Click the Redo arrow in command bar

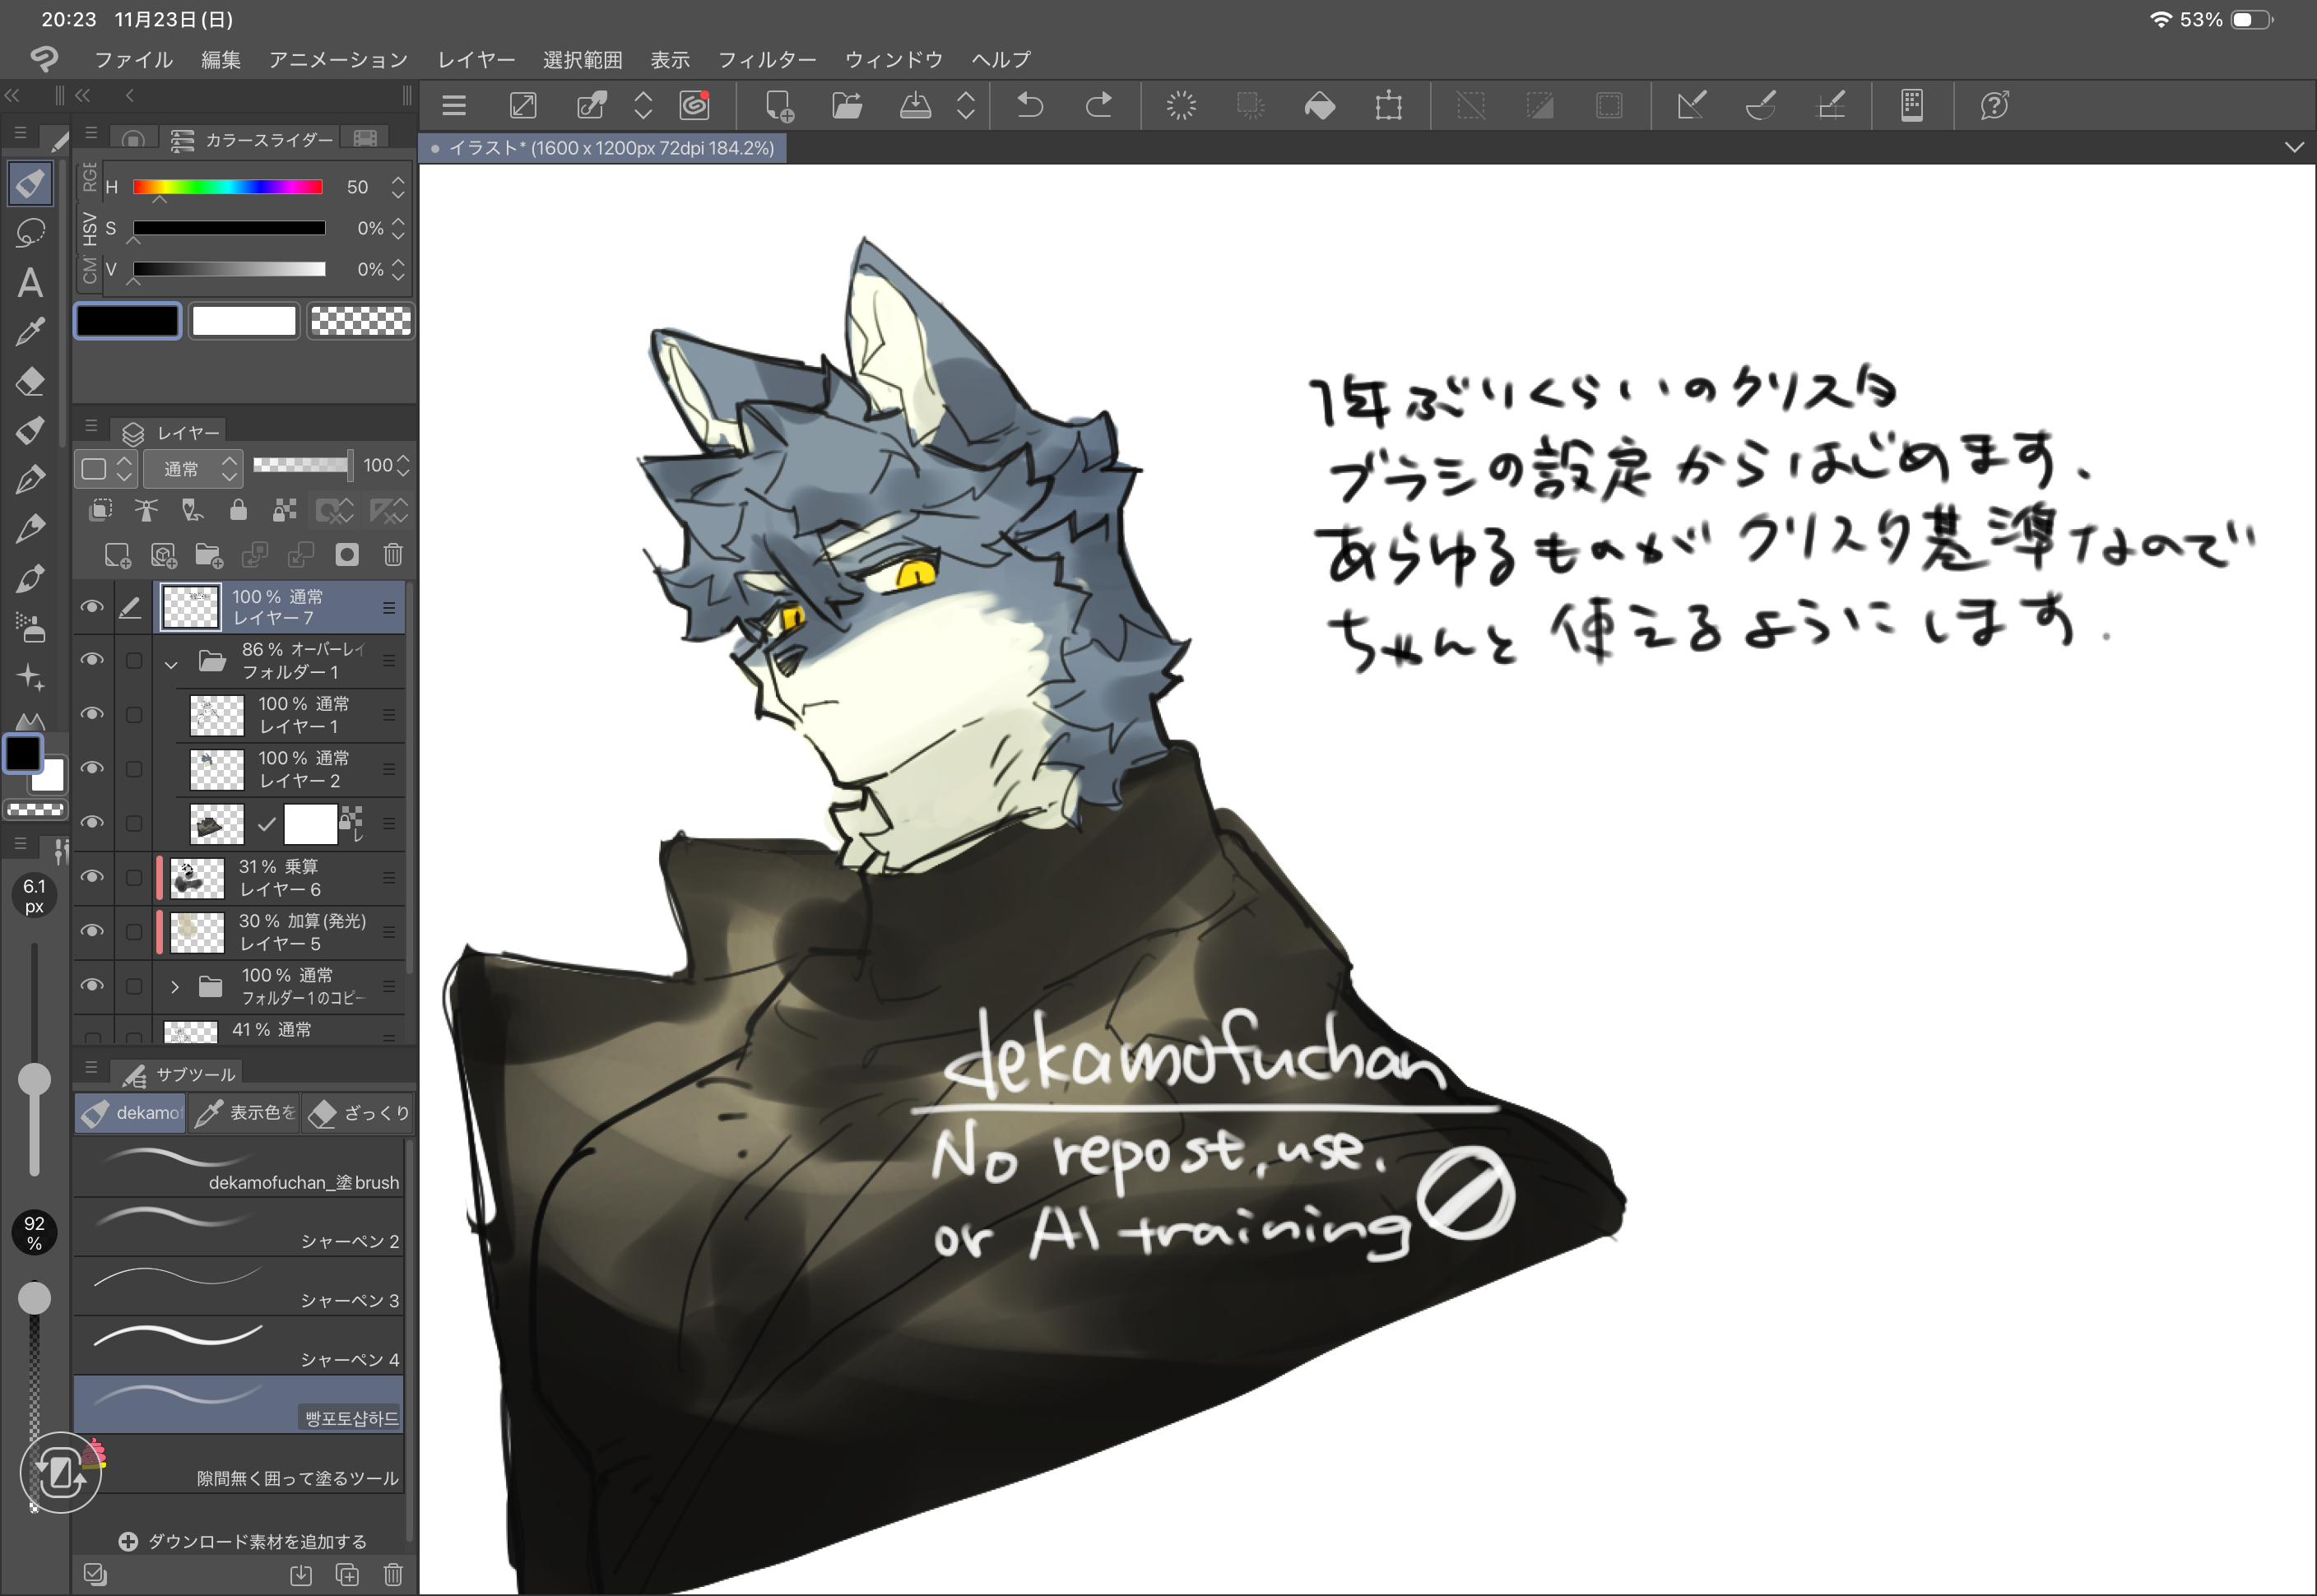click(x=1098, y=105)
